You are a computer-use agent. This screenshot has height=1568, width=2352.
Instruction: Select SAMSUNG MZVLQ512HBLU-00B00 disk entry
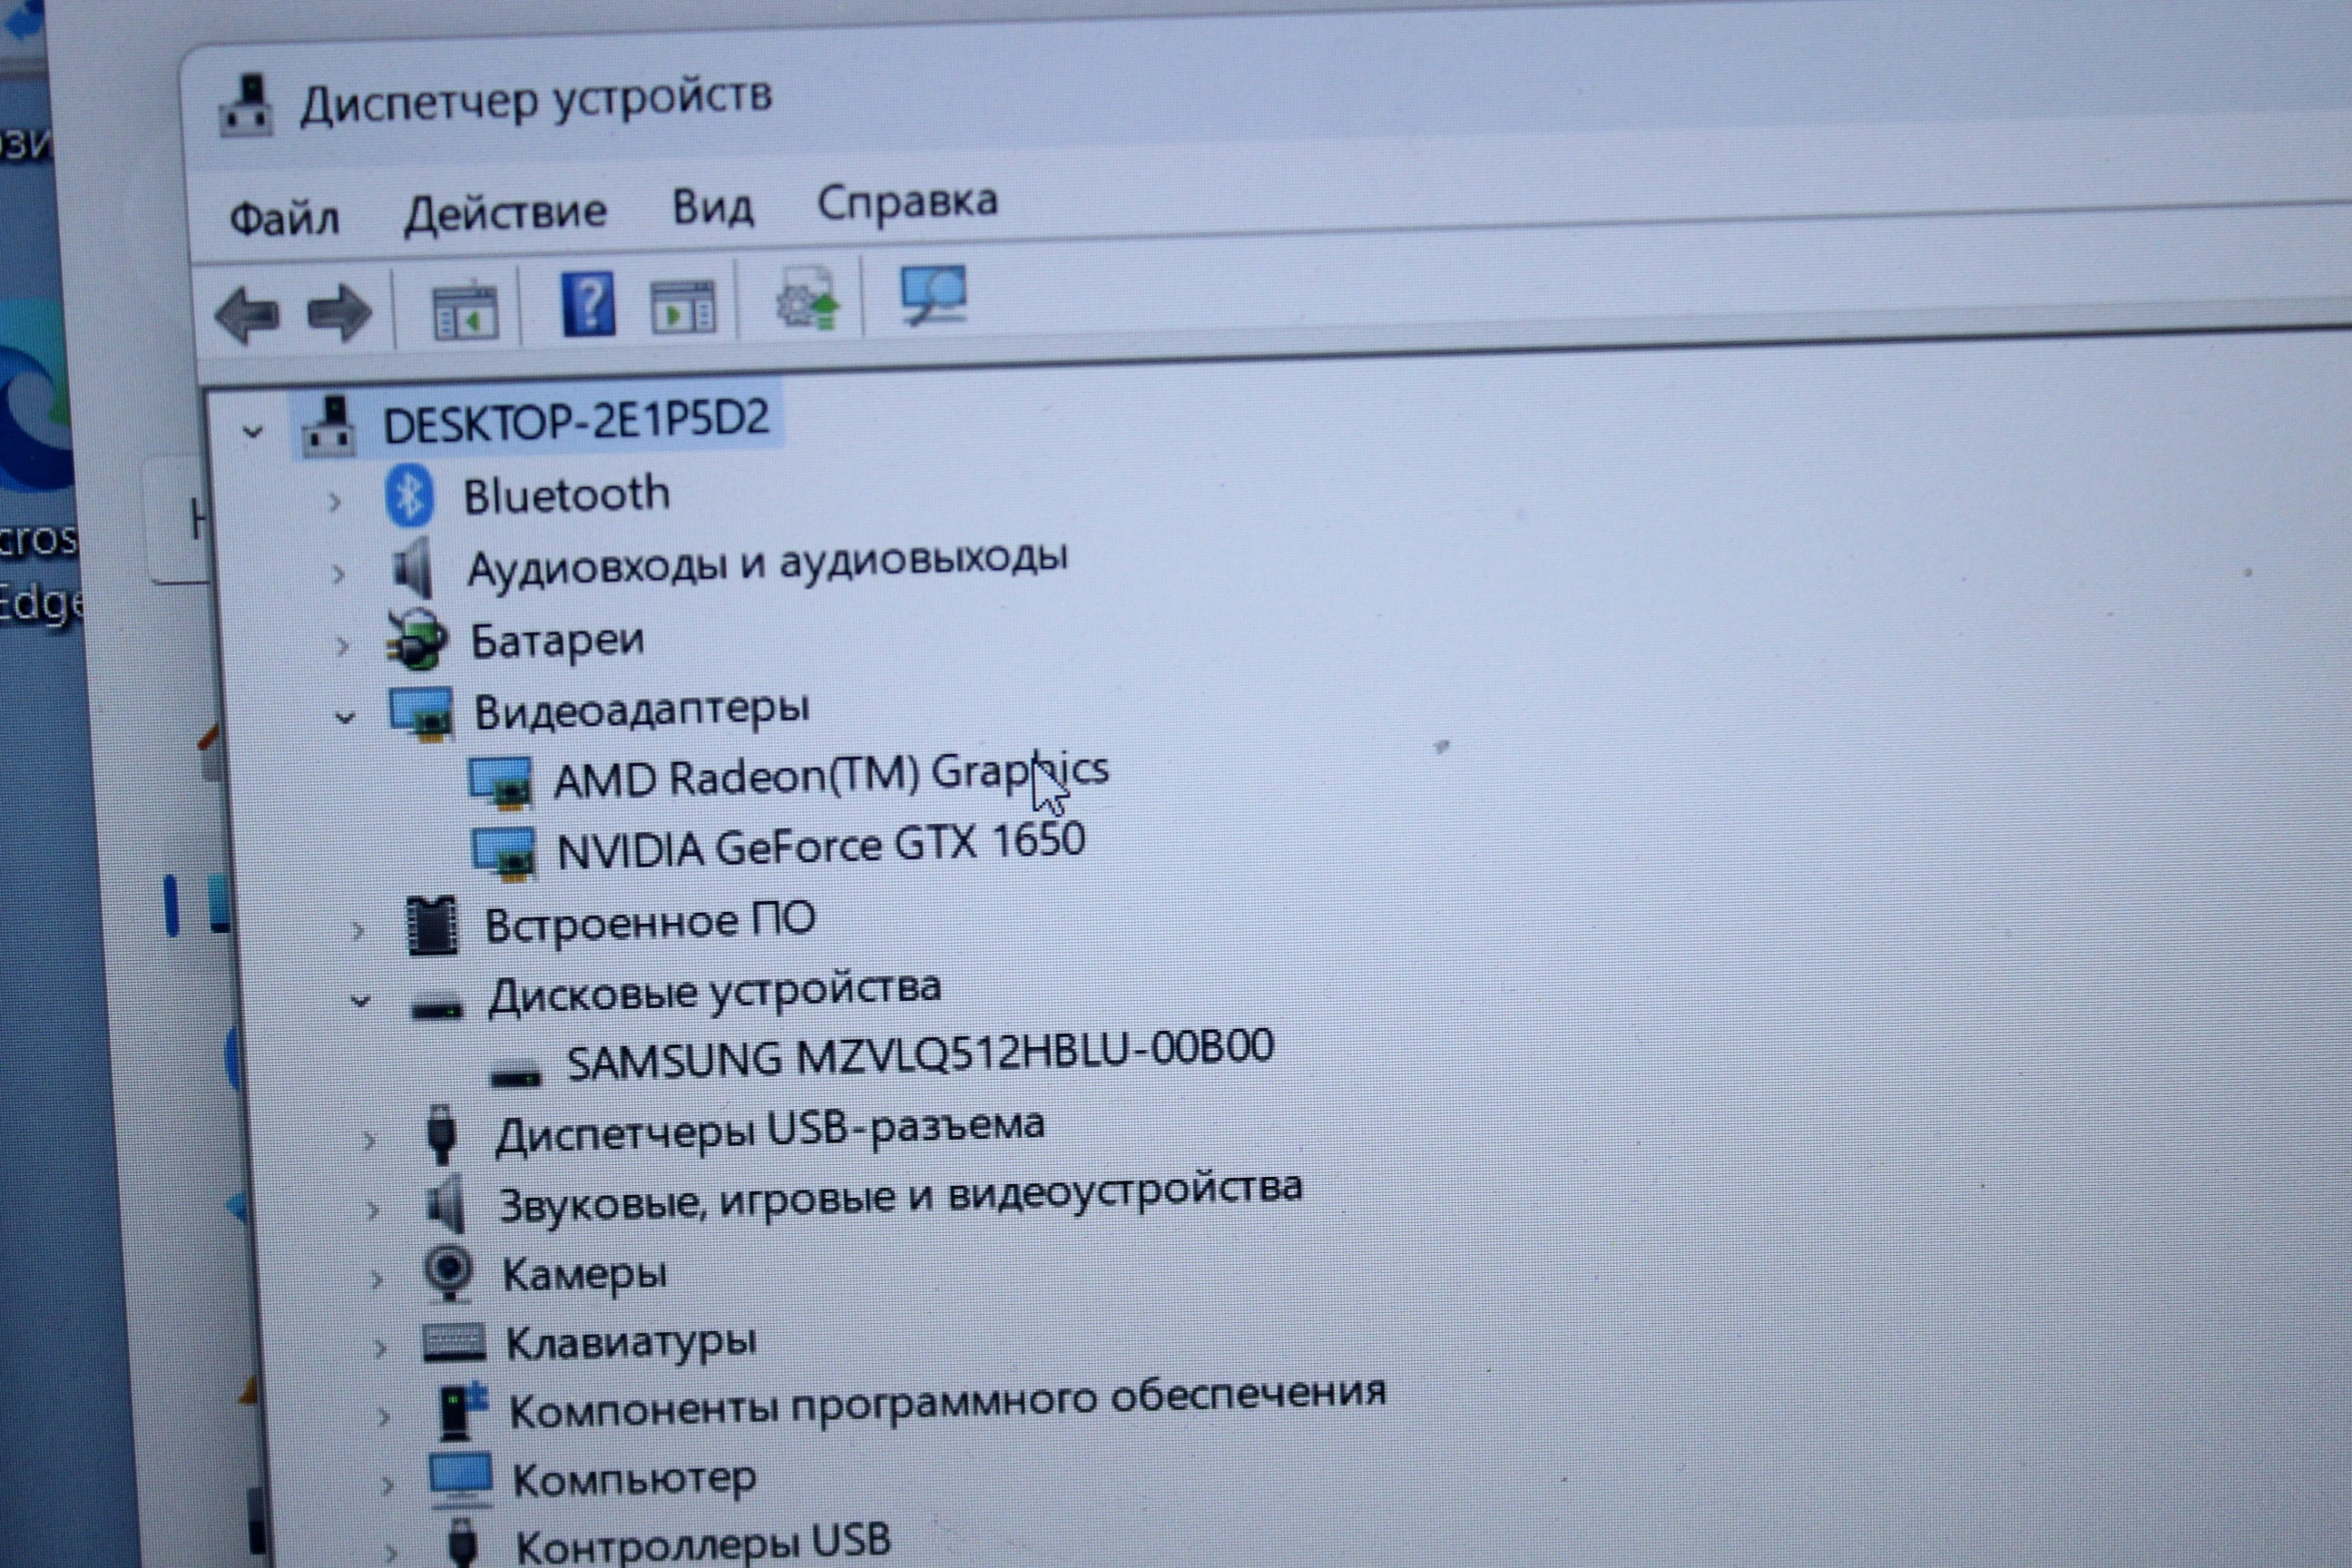920,1057
